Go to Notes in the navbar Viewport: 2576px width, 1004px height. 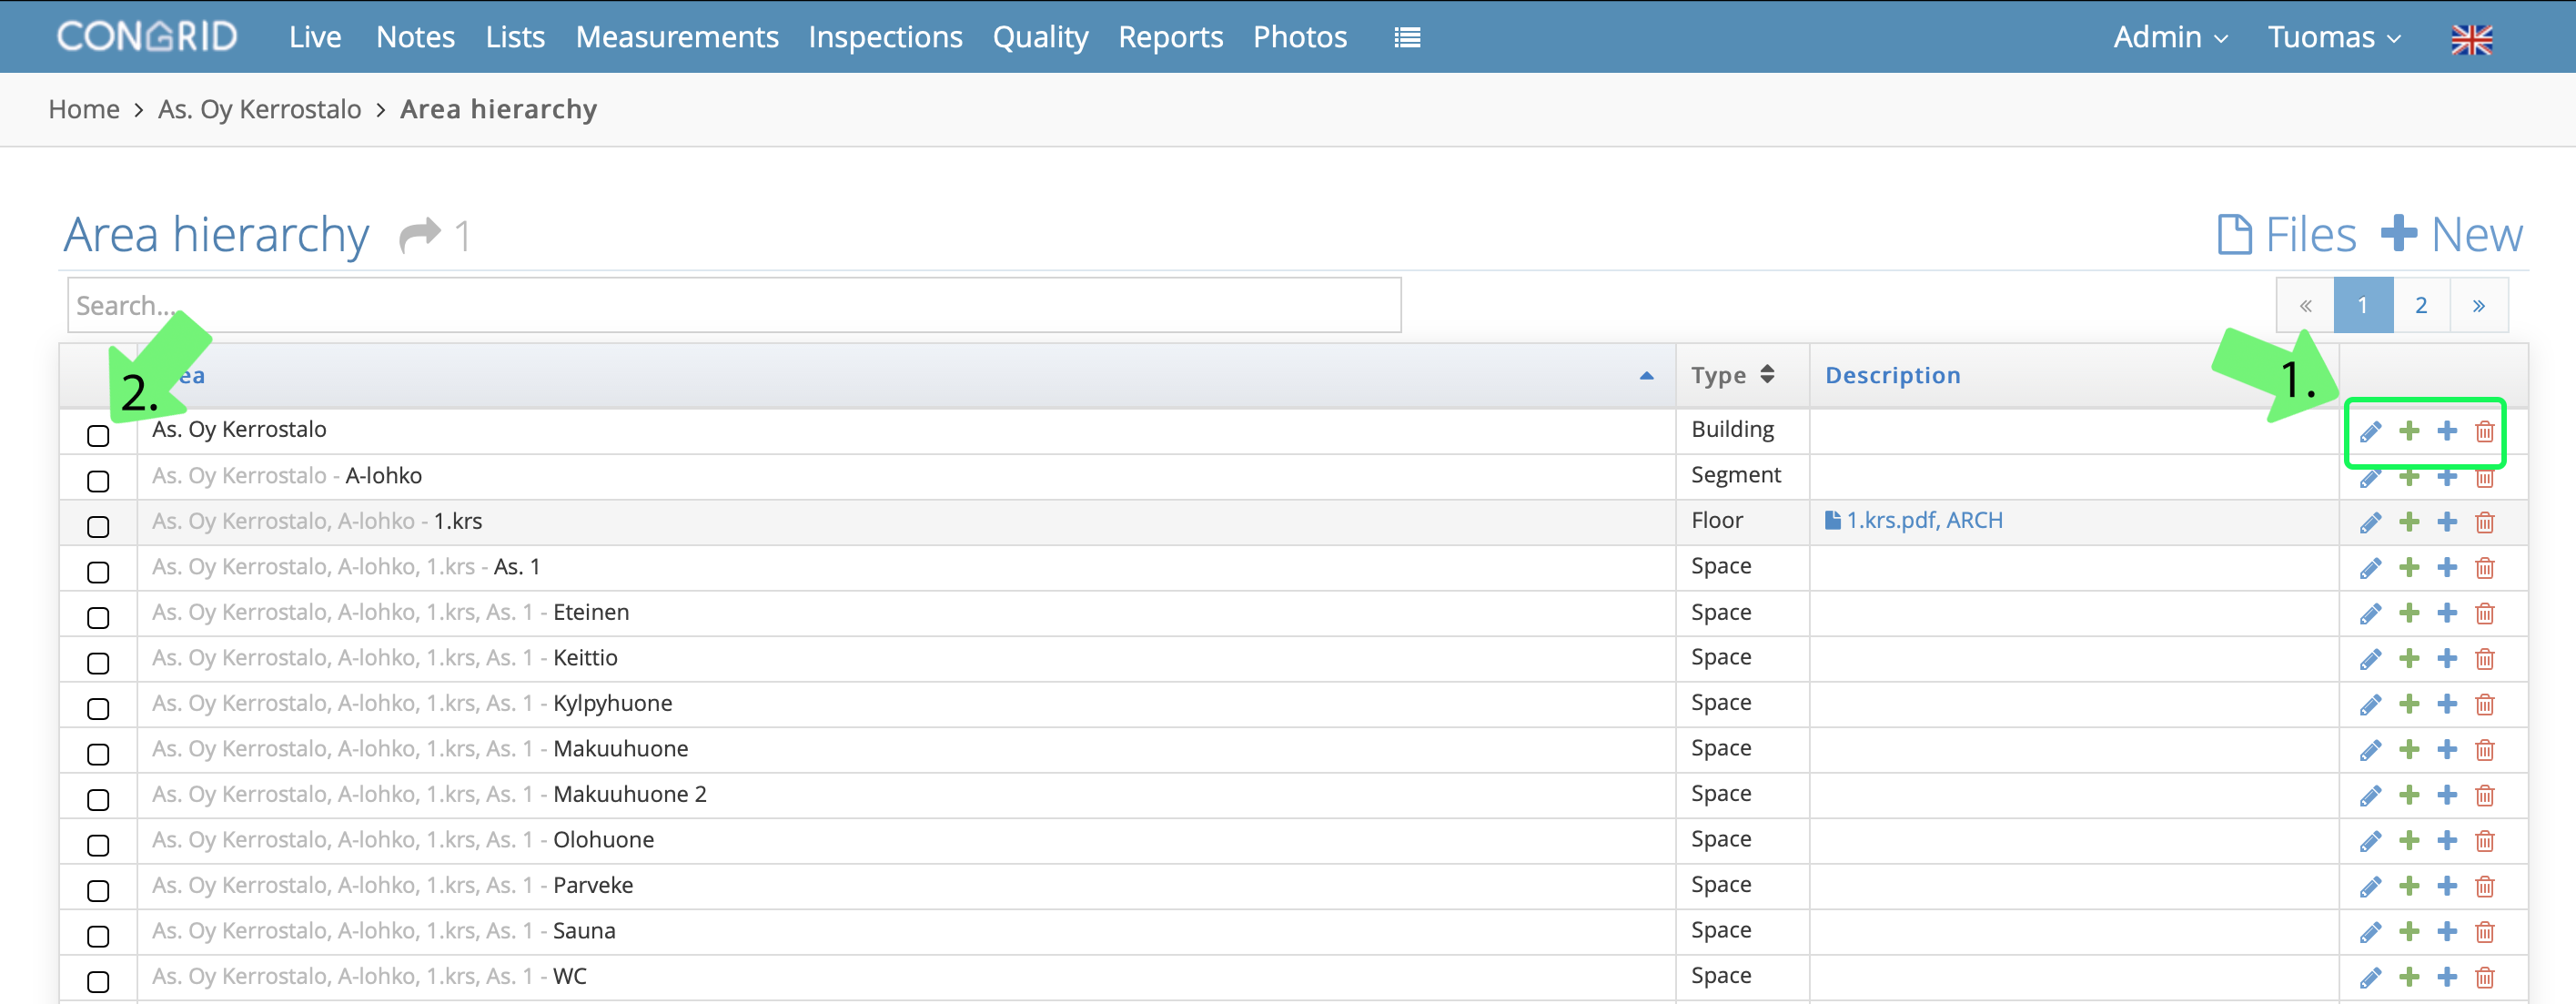pyautogui.click(x=415, y=37)
